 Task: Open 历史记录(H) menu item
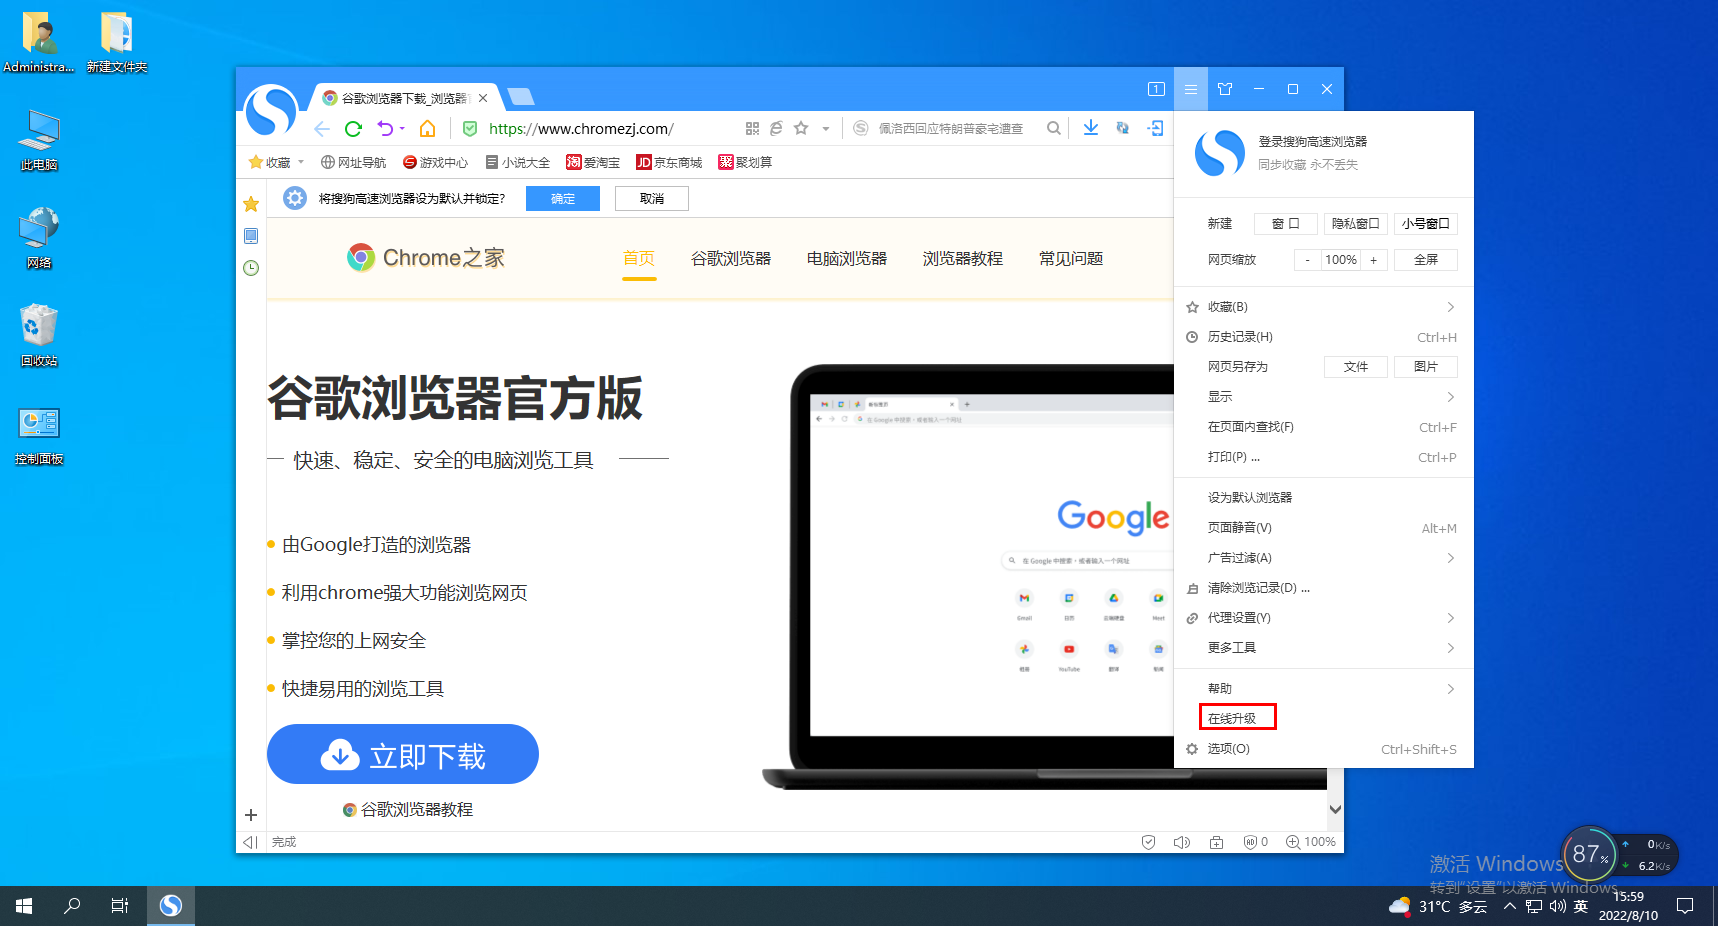tap(1324, 337)
